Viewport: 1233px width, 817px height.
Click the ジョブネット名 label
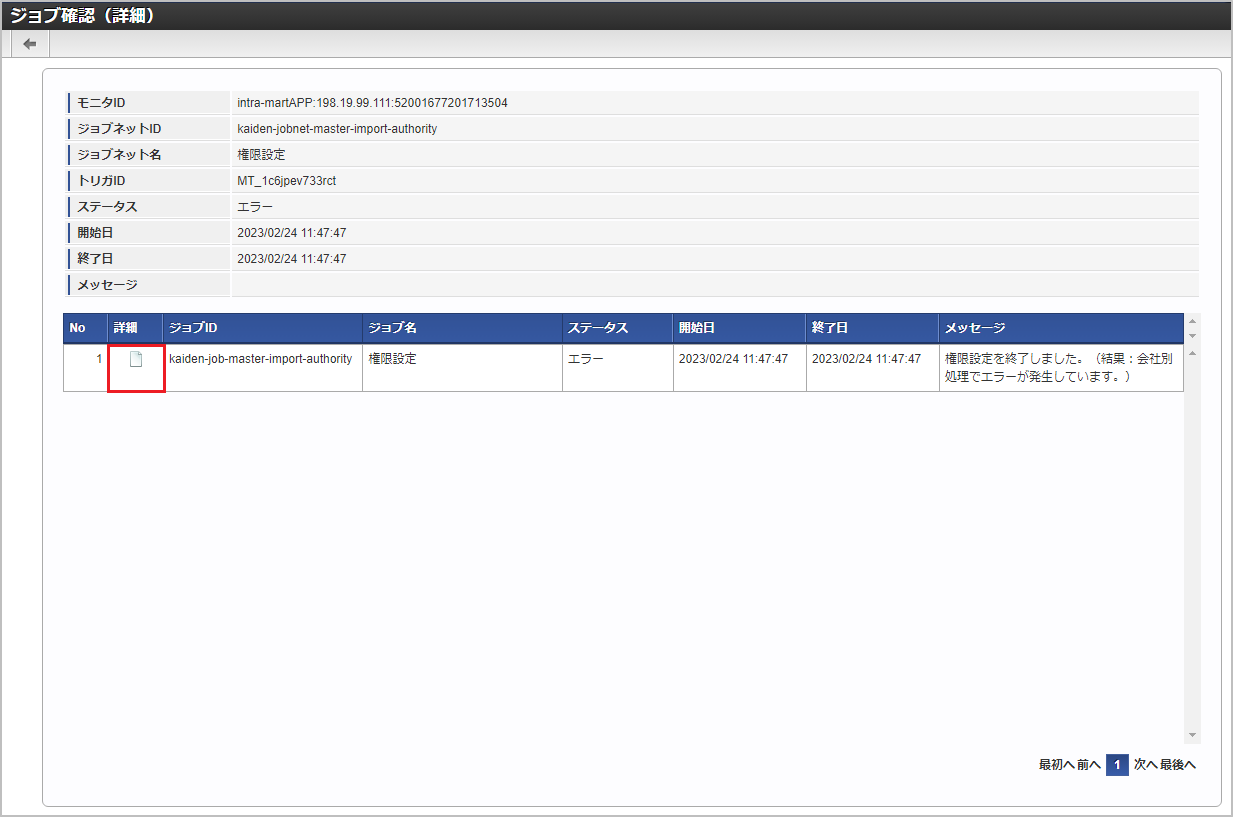click(119, 155)
